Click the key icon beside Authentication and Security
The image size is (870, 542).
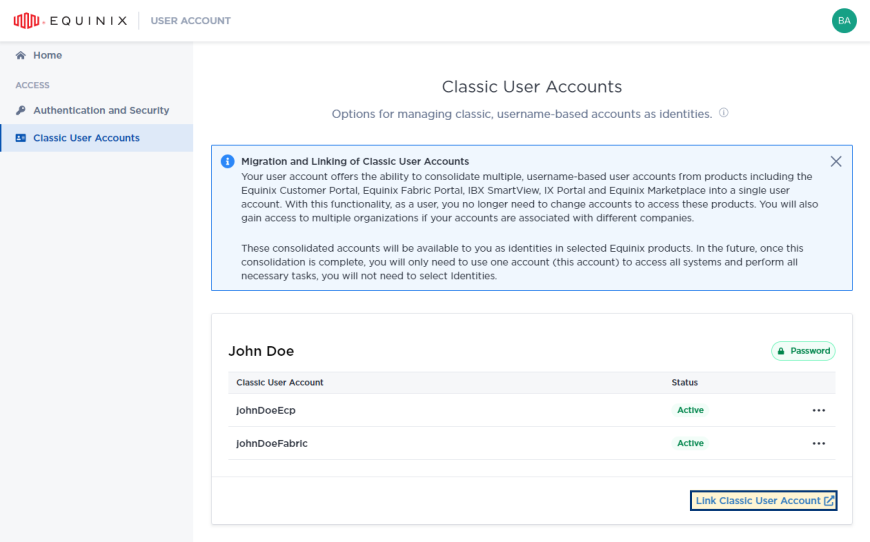21,110
